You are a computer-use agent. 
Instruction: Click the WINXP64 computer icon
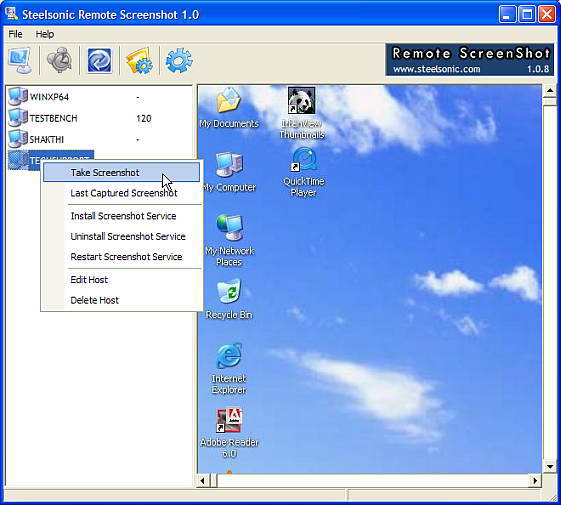click(x=18, y=96)
